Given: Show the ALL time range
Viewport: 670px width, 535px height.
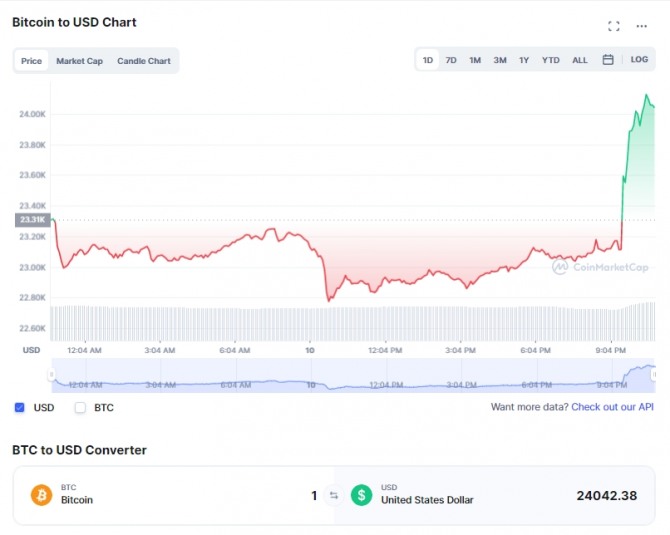Looking at the screenshot, I should click(x=580, y=60).
